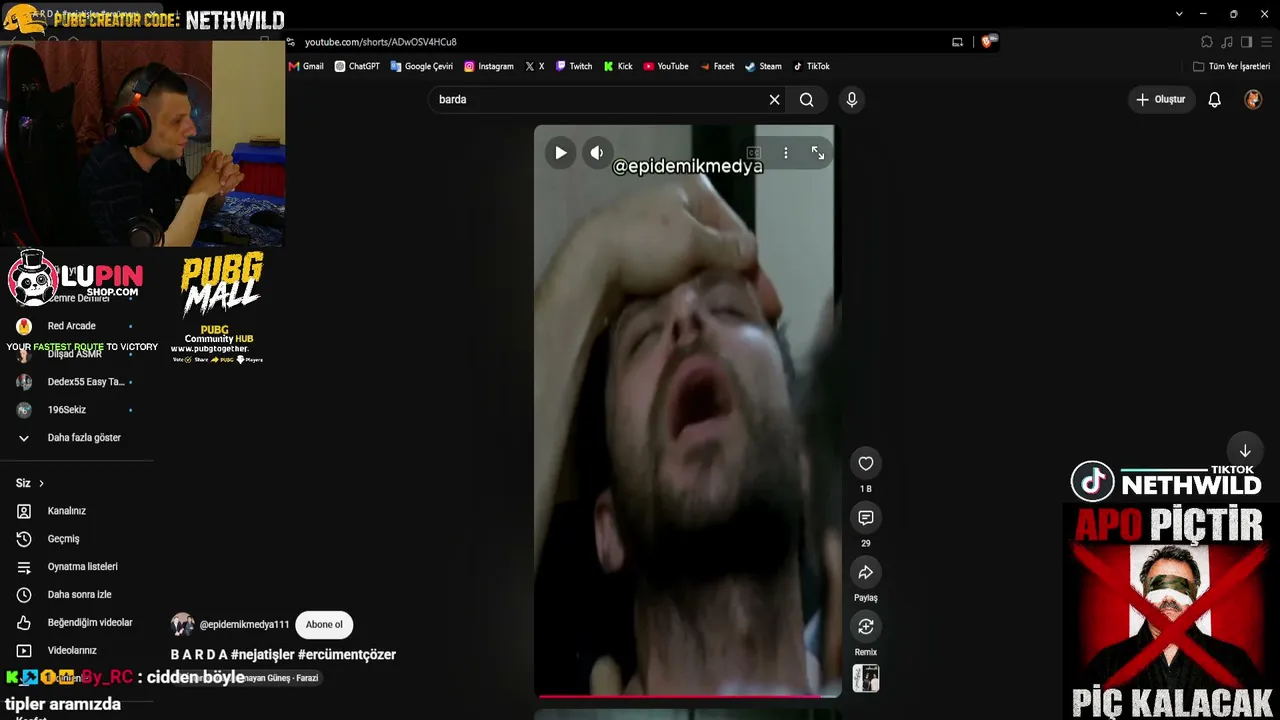Viewport: 1280px width, 720px height.
Task: Toggle closed captions on the Short
Action: click(754, 153)
